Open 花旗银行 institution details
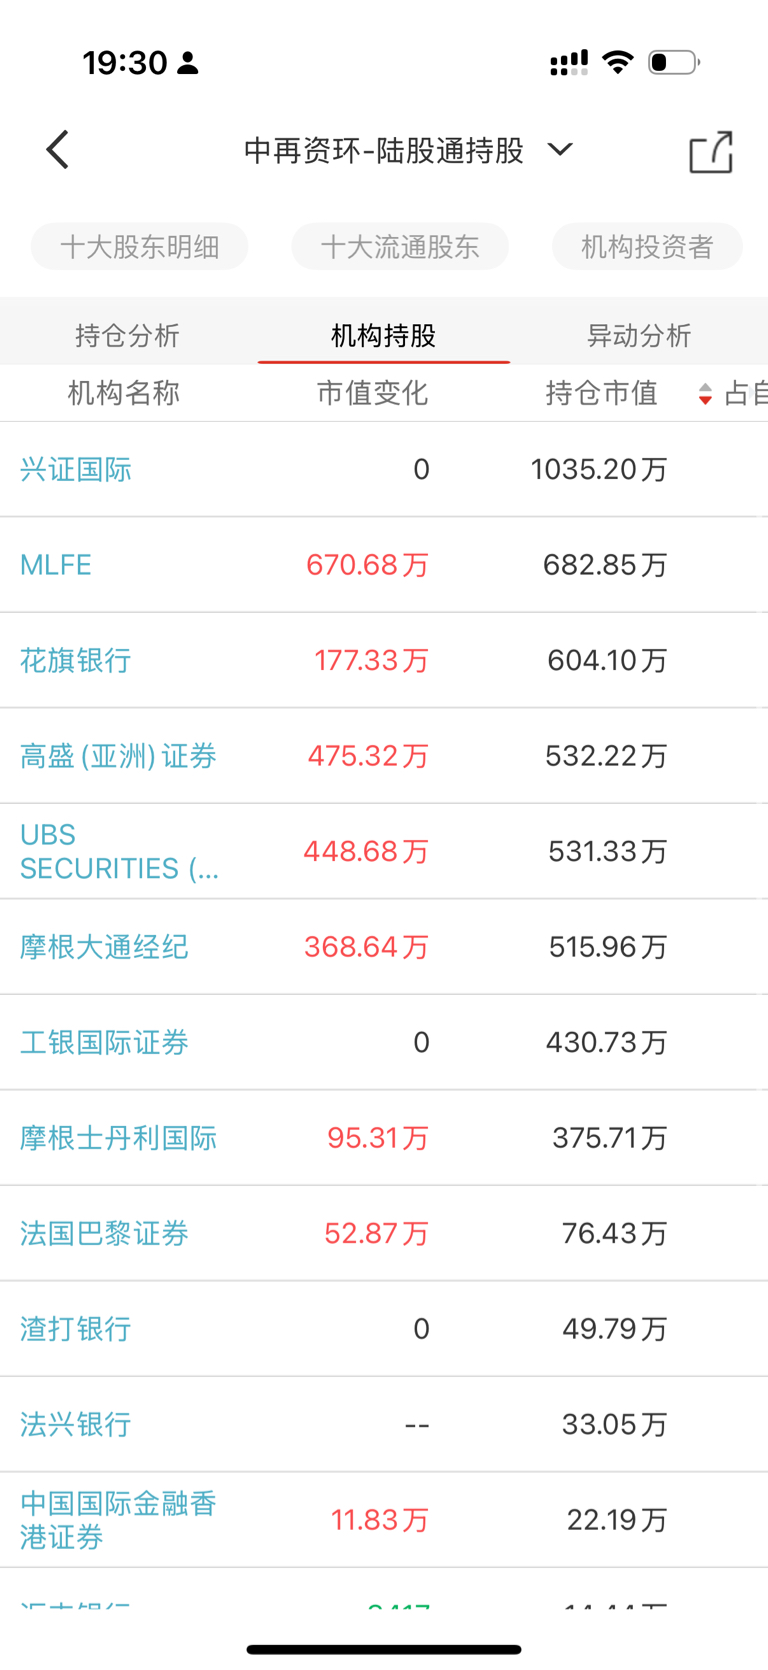Image resolution: width=768 pixels, height=1670 pixels. pyautogui.click(x=76, y=660)
